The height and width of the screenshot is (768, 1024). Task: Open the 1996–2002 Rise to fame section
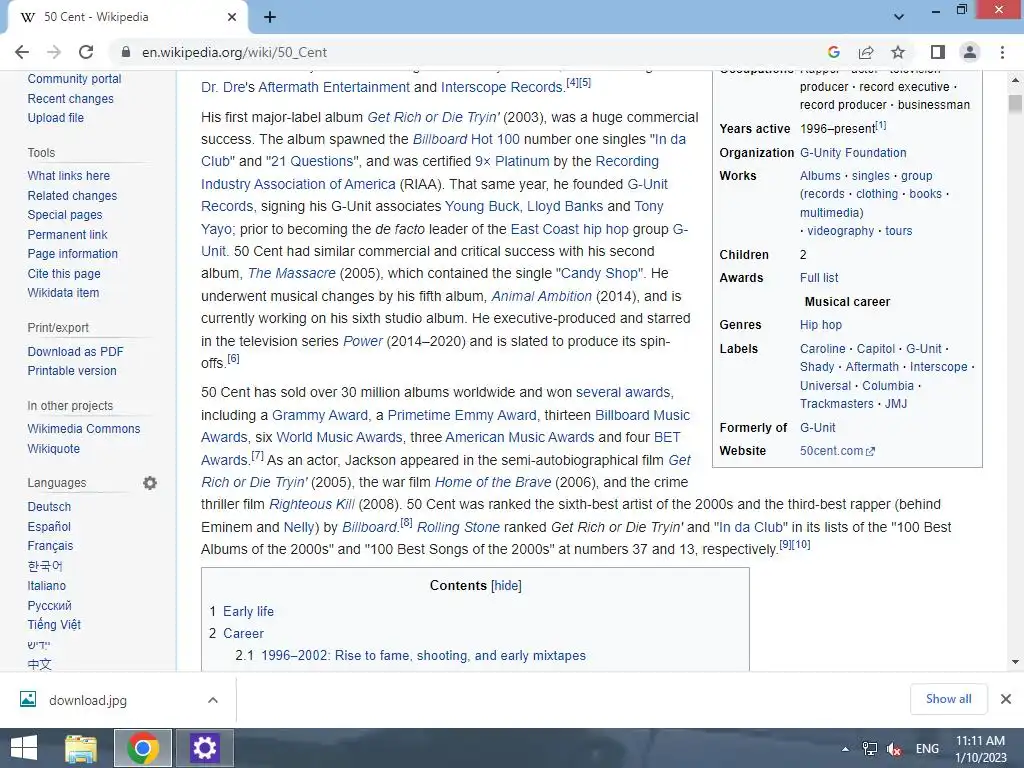423,656
